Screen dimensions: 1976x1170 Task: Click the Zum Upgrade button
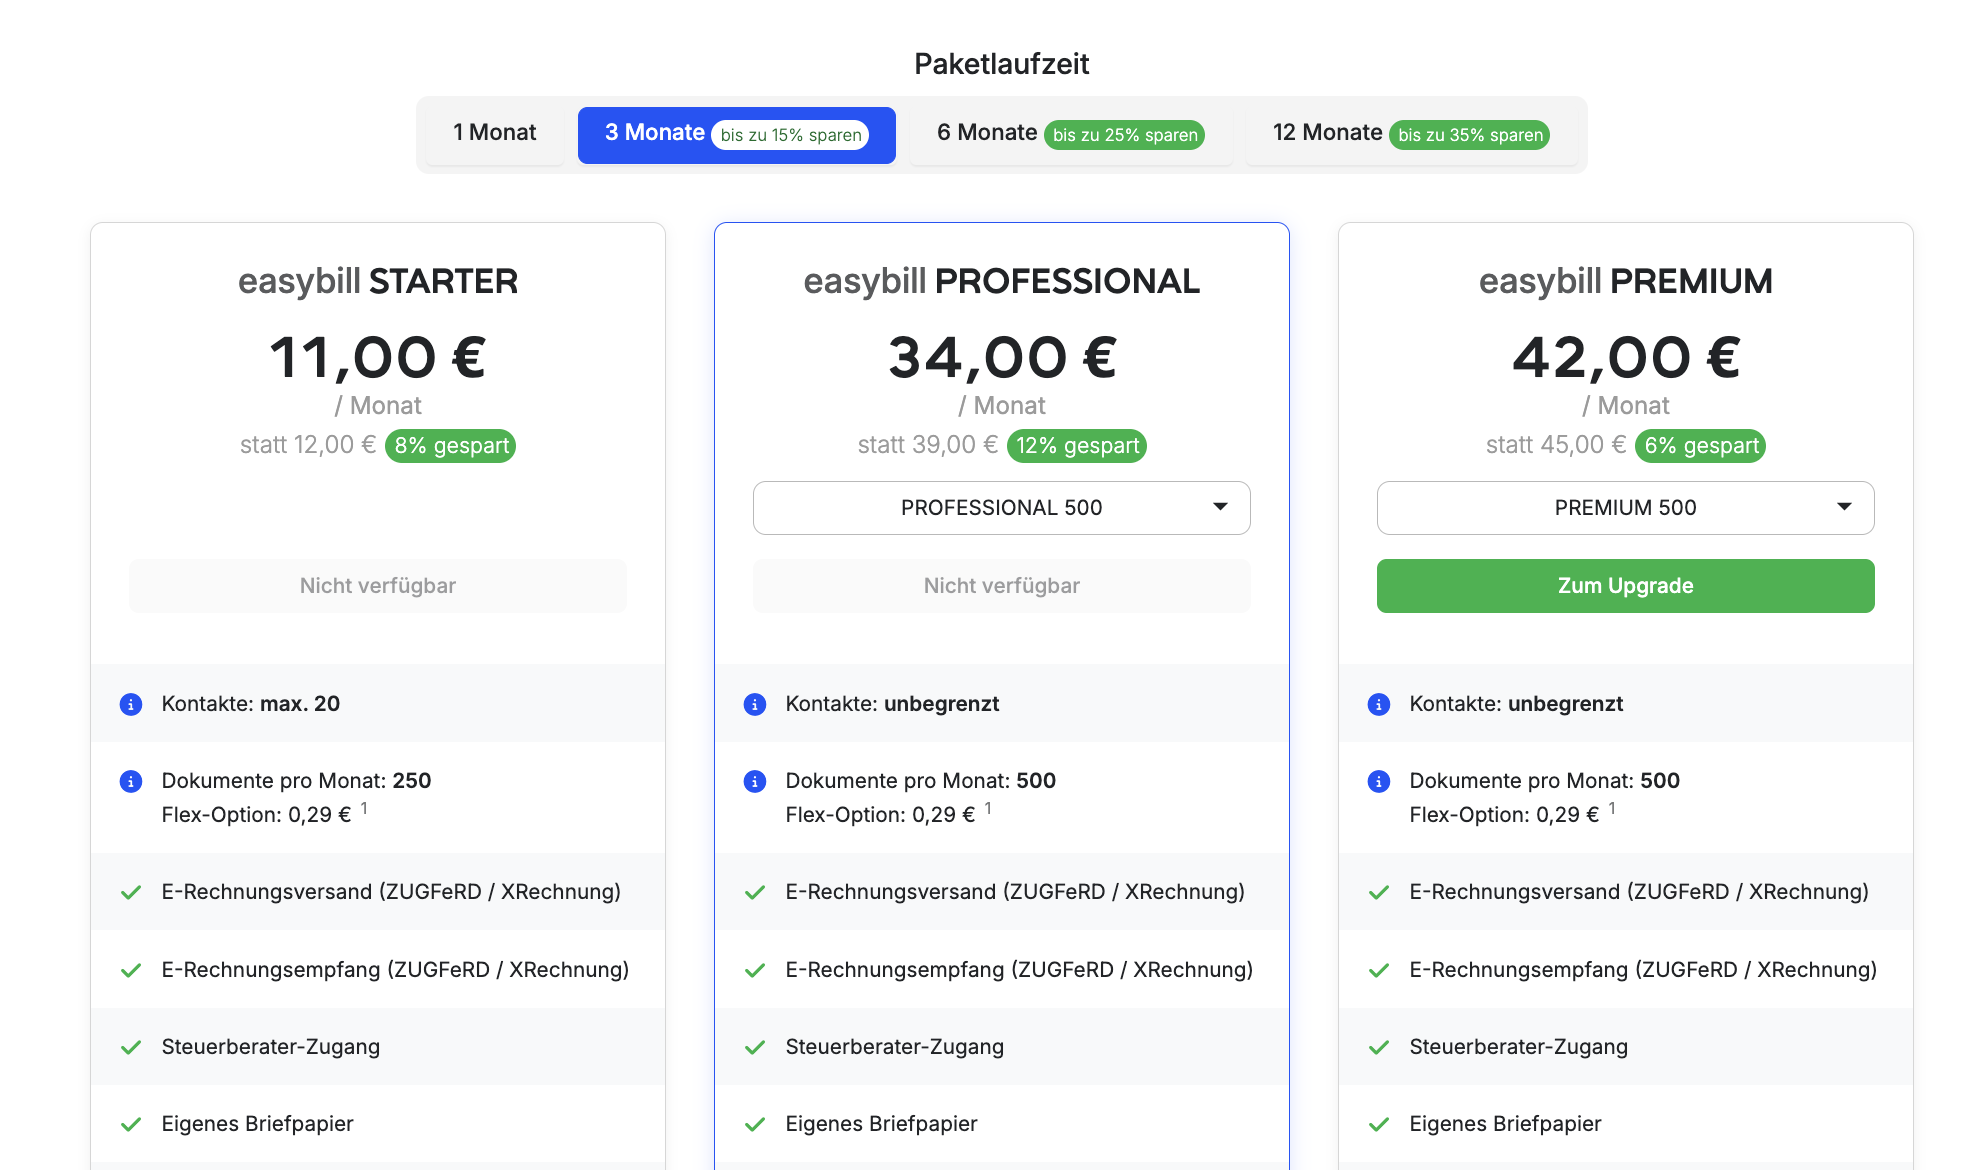(1626, 586)
